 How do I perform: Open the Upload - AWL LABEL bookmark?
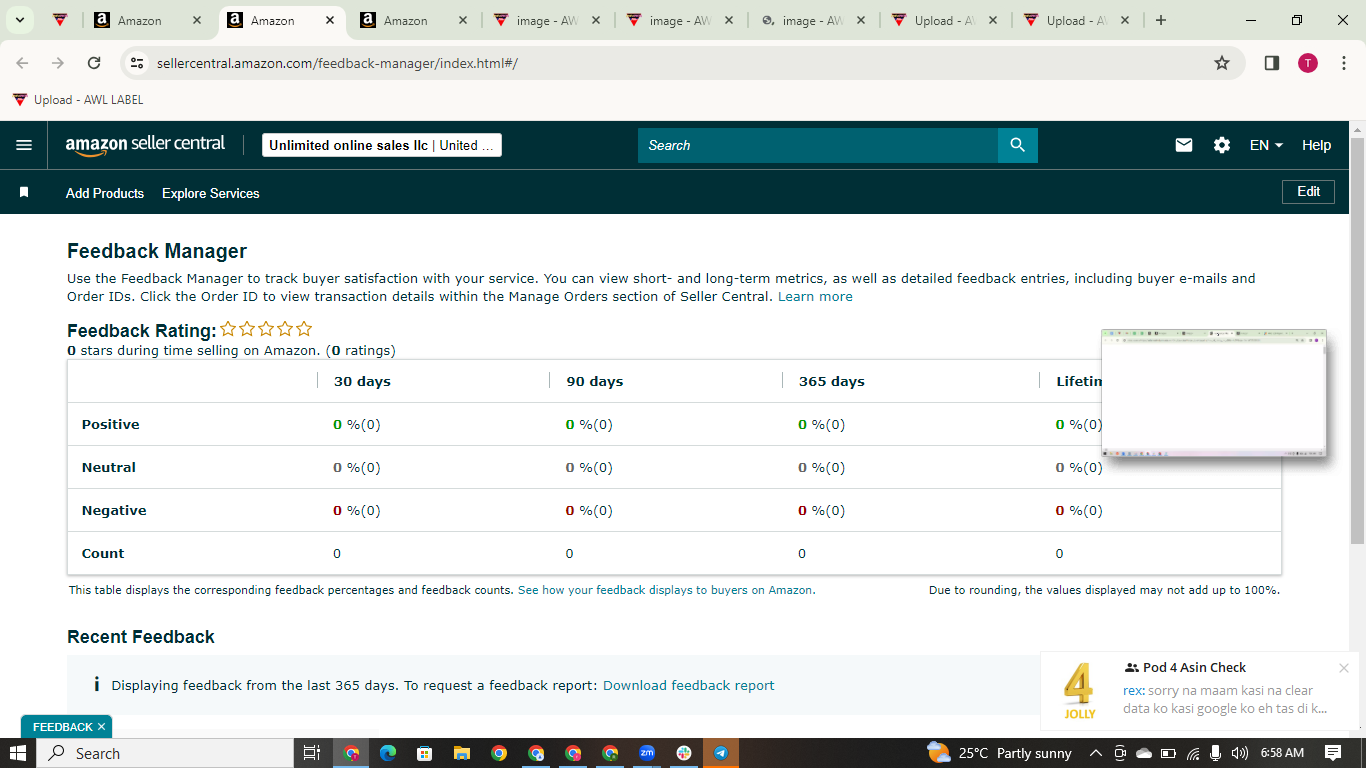[78, 100]
